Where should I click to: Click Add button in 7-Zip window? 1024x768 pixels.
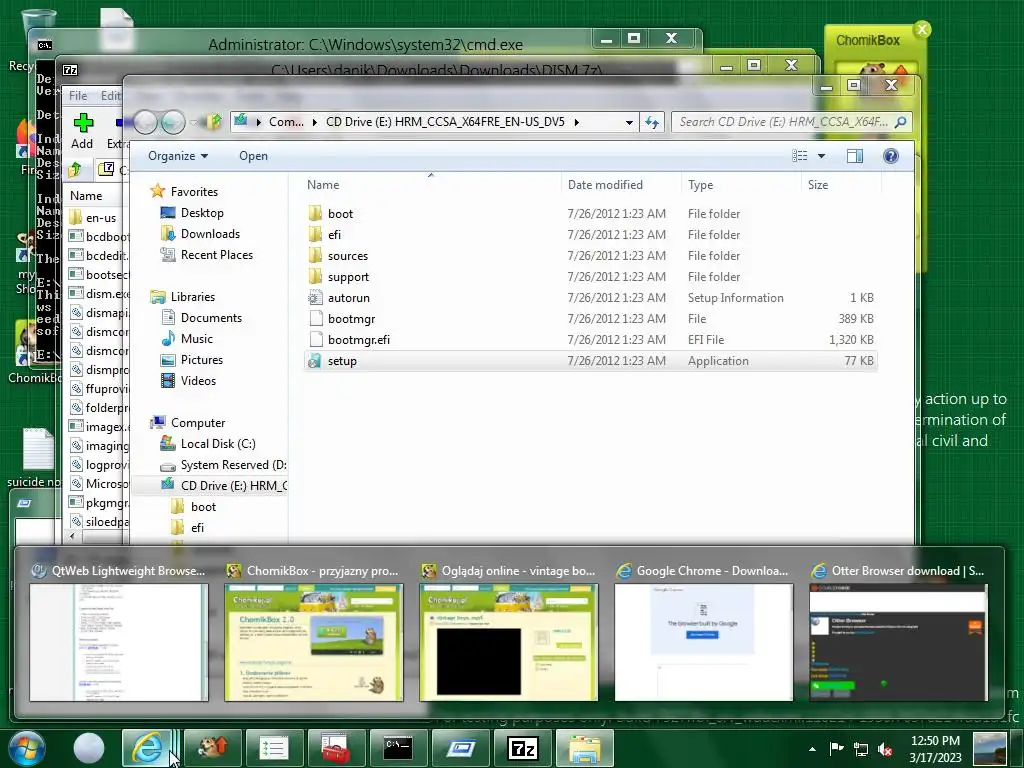tap(82, 131)
